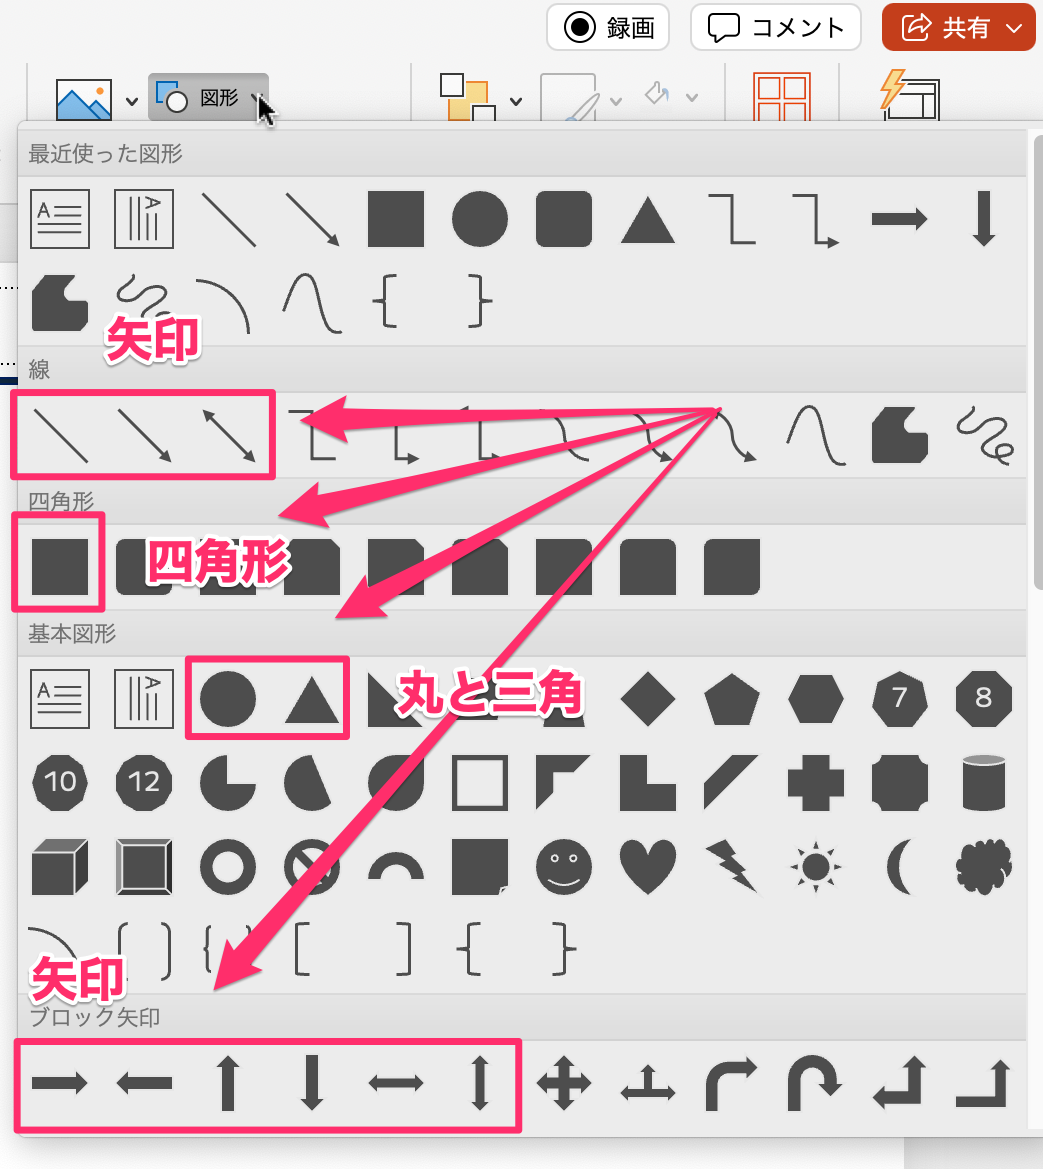Viewport: 1043px width, 1169px height.
Task: Select the octagon labeled 8
Action: point(984,699)
